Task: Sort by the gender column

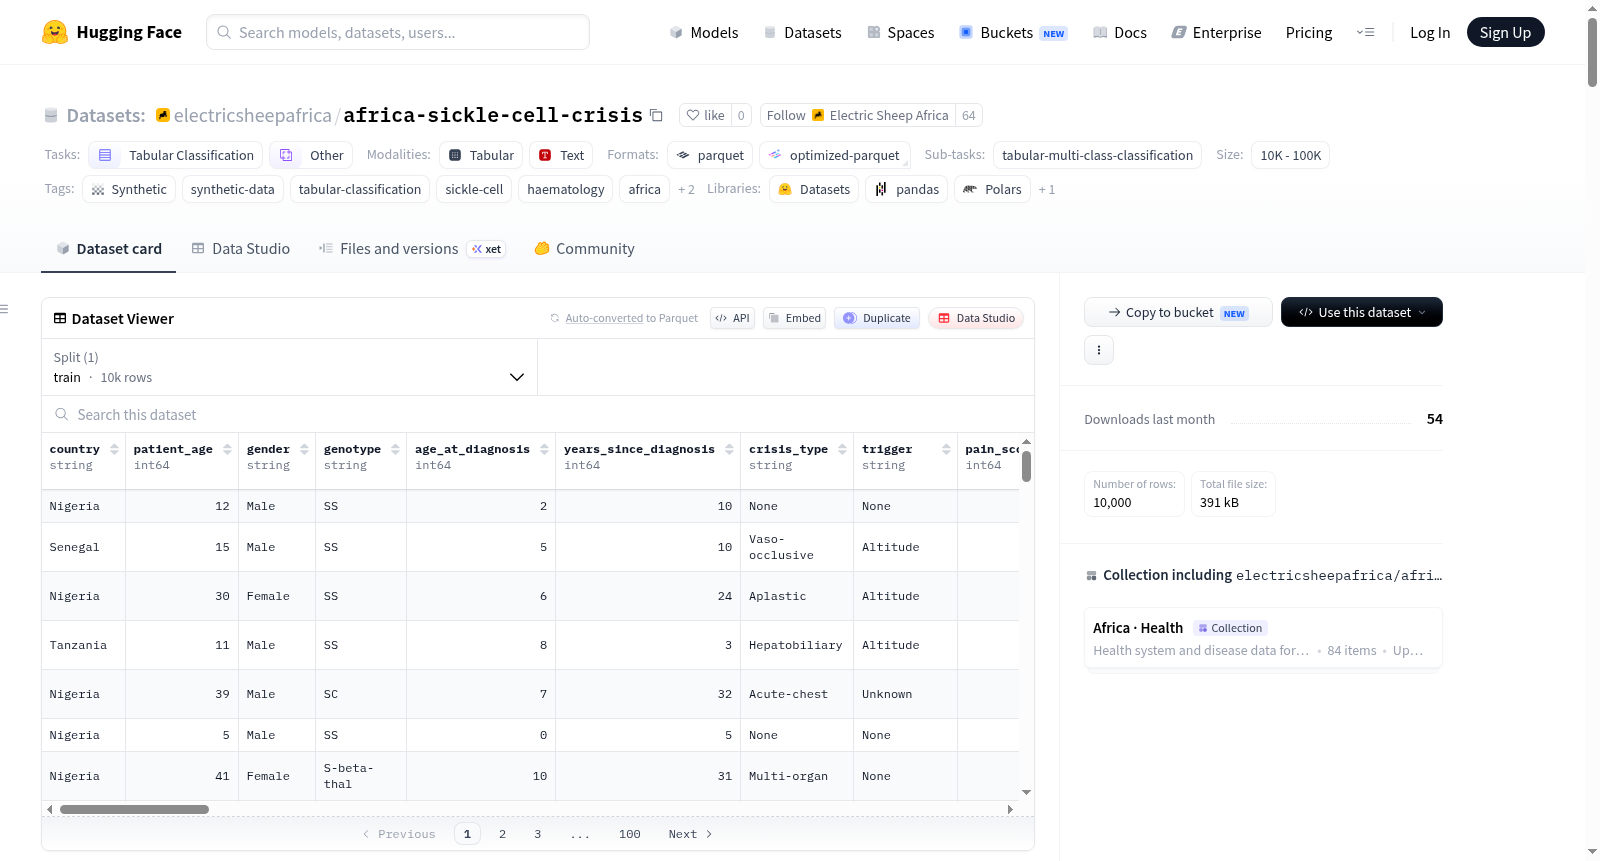Action: click(x=305, y=450)
